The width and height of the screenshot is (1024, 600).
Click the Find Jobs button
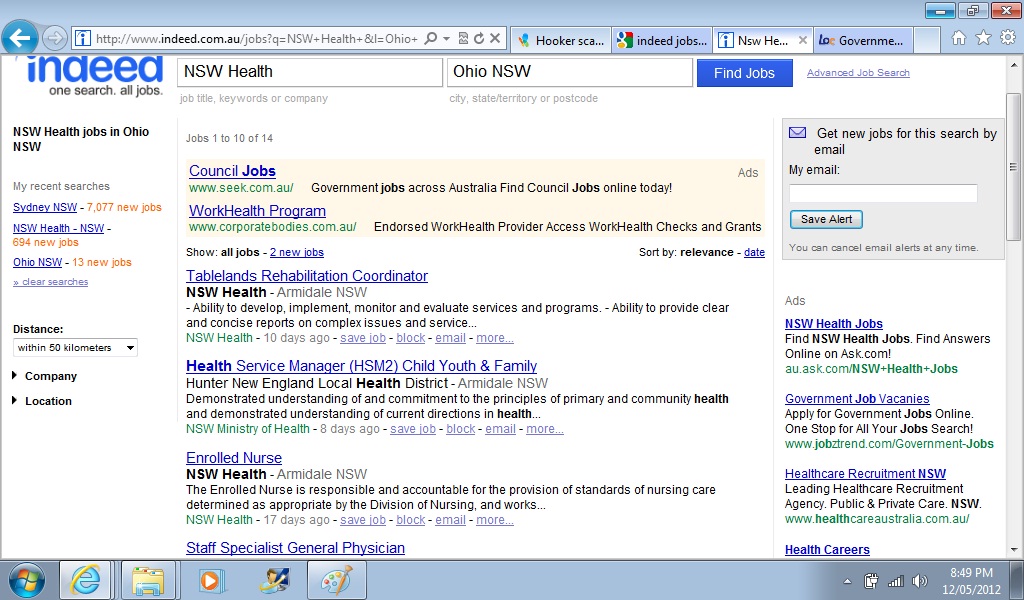tap(744, 73)
